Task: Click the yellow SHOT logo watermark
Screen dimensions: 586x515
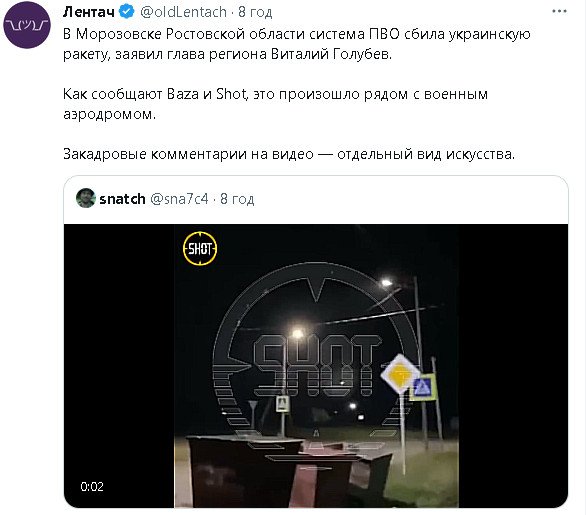Action: [200, 249]
